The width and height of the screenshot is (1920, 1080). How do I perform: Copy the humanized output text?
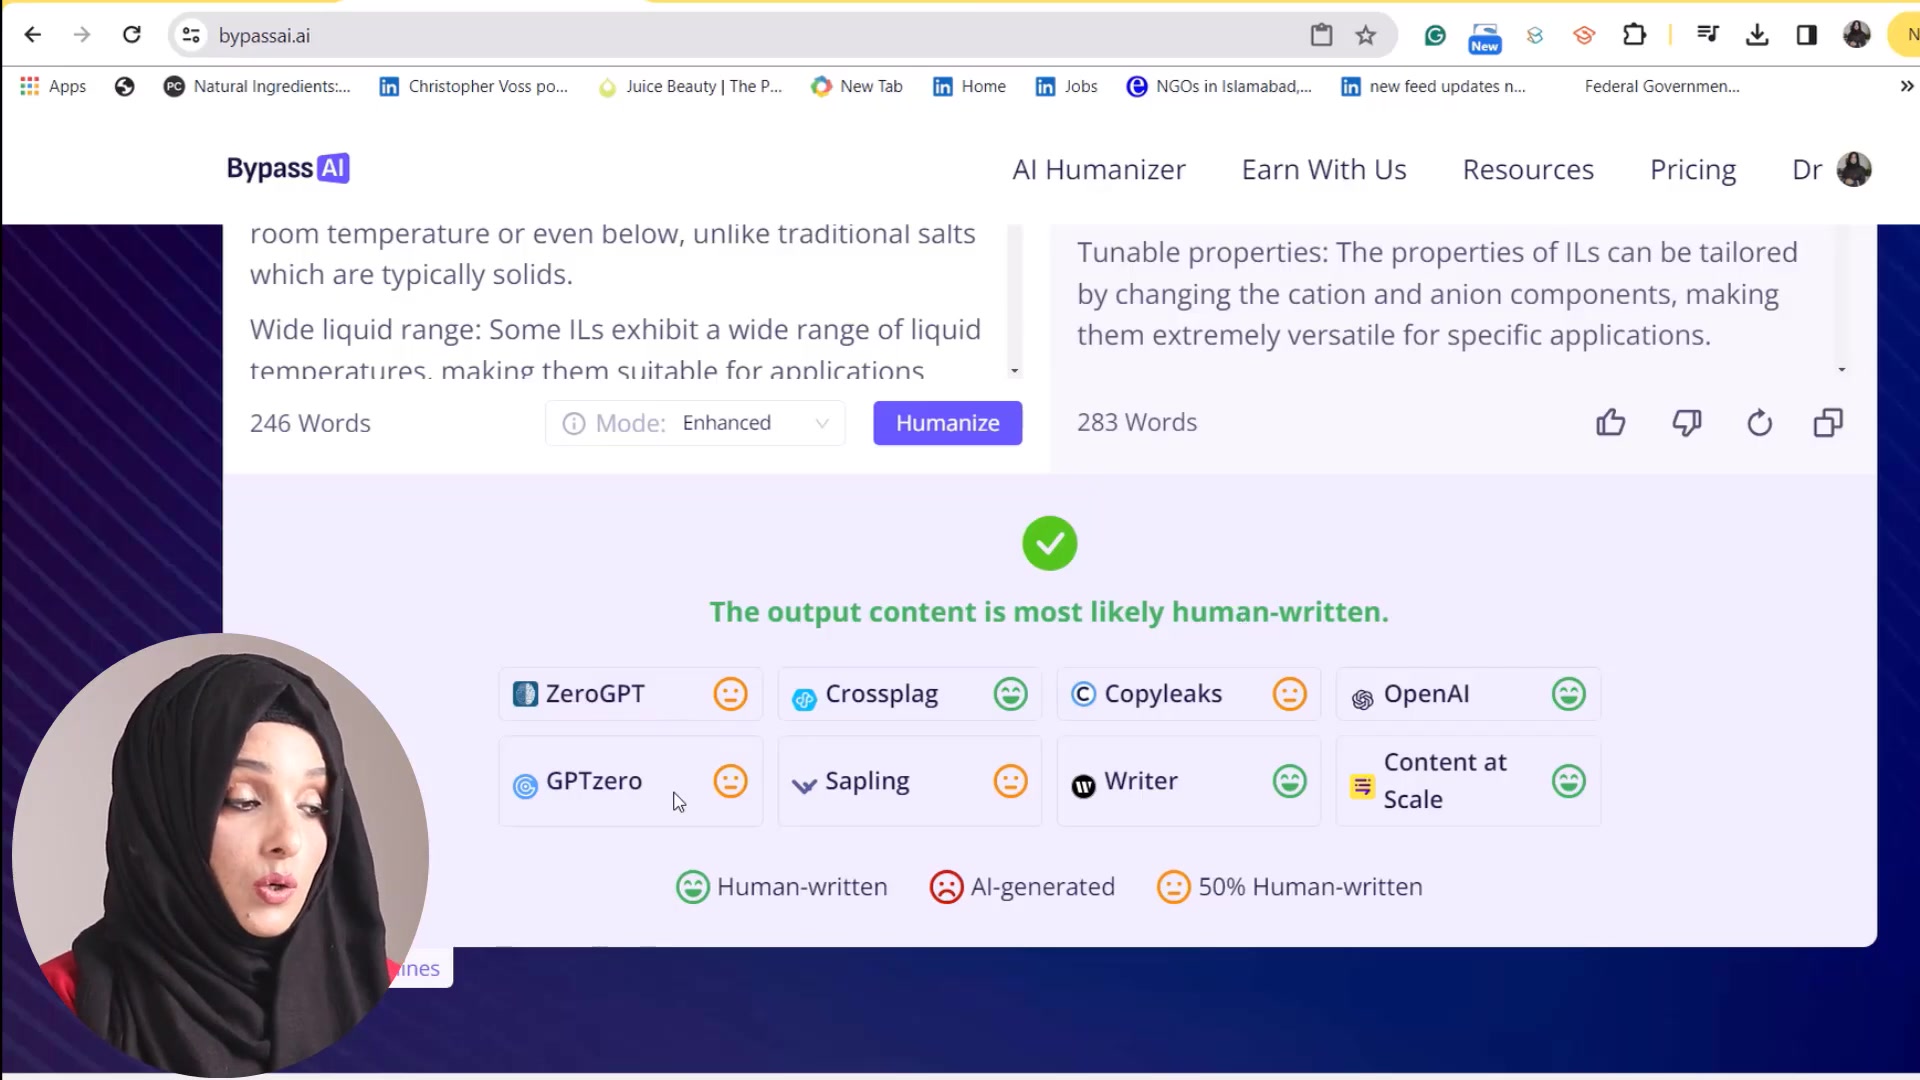[x=1828, y=423]
